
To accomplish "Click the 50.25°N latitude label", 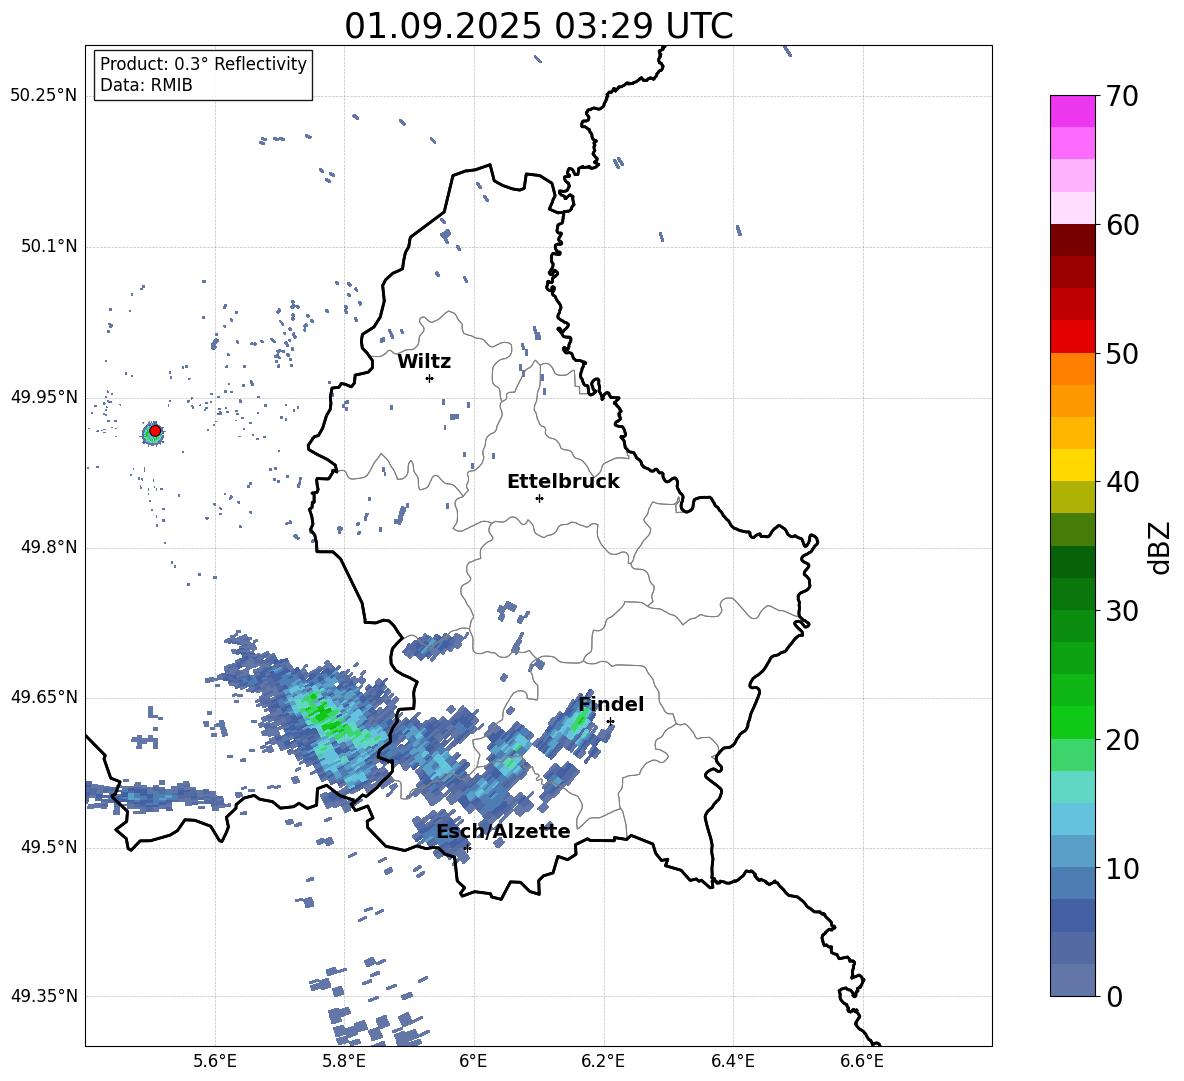I will point(44,96).
